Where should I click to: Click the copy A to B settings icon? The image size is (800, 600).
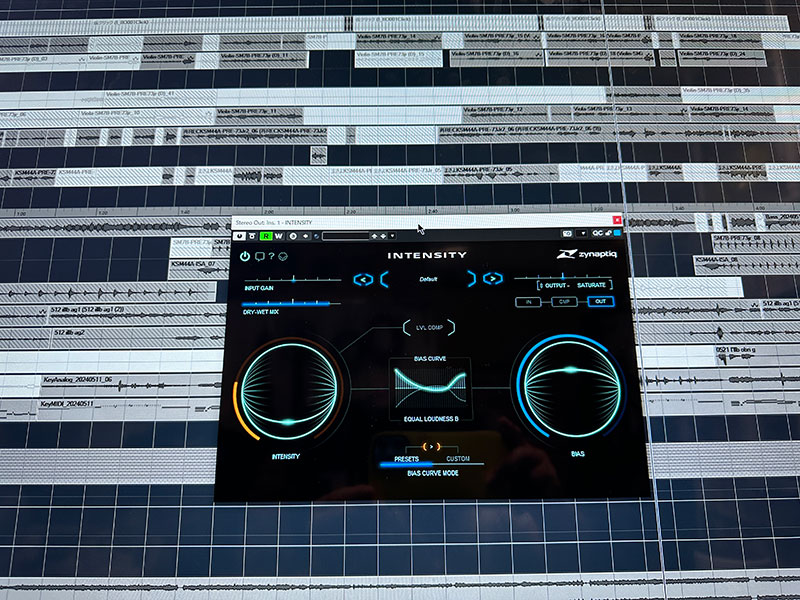305,236
